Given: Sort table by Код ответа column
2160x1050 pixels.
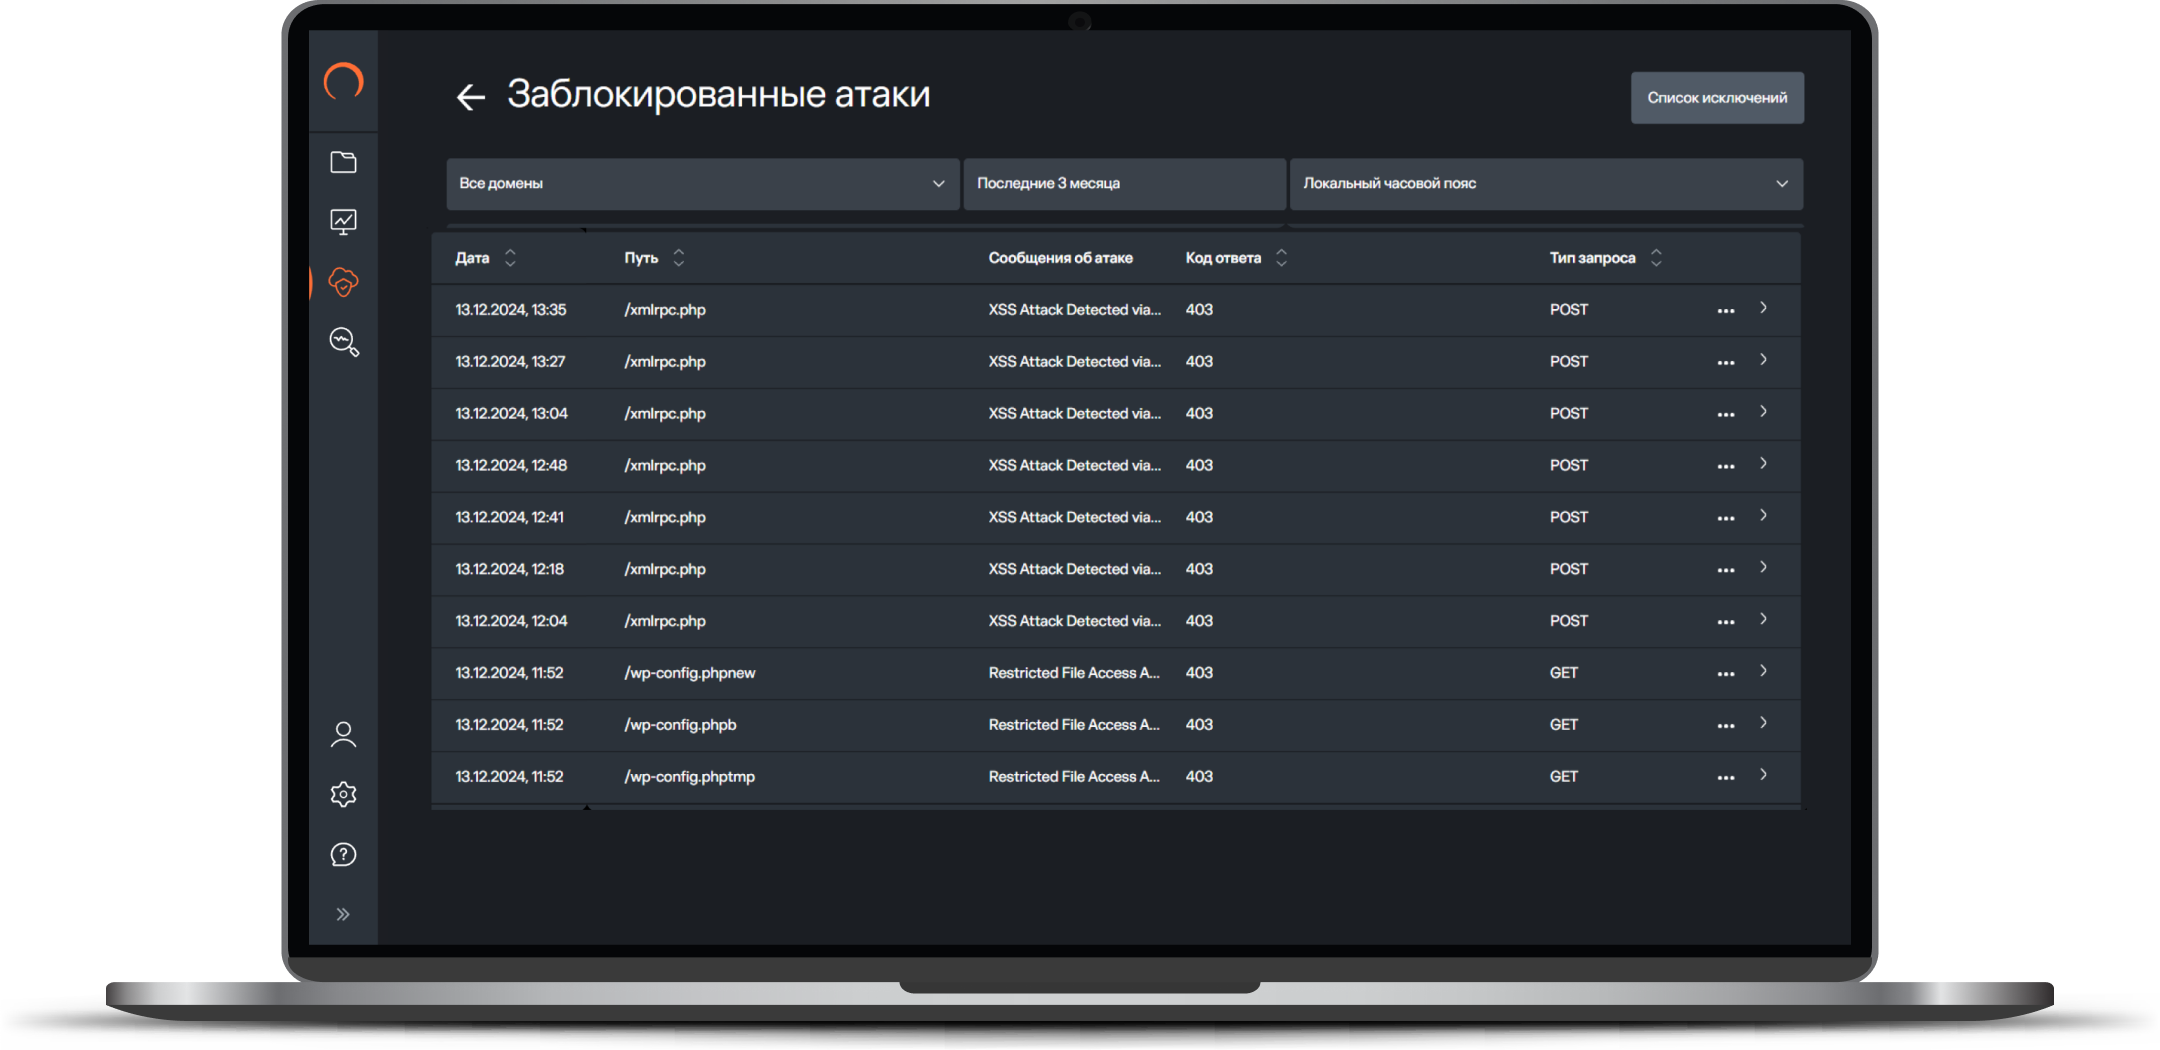Looking at the screenshot, I should 1281,258.
